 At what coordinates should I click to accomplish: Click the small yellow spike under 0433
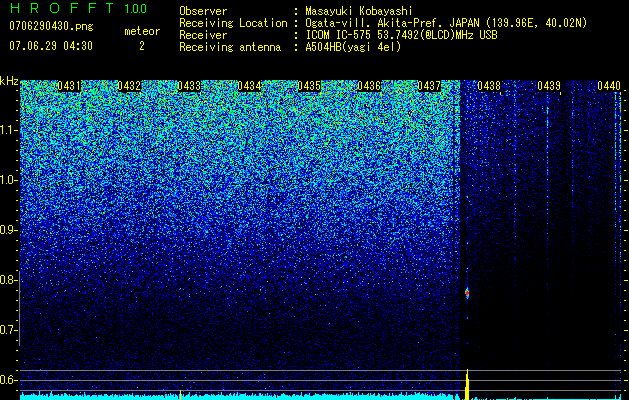(x=180, y=394)
